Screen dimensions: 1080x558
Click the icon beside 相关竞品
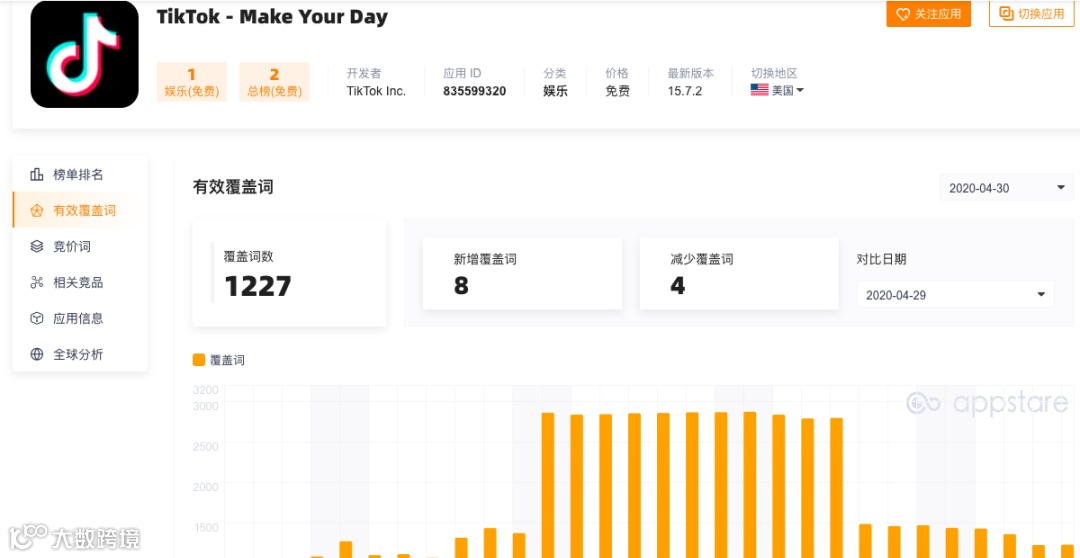[x=37, y=282]
